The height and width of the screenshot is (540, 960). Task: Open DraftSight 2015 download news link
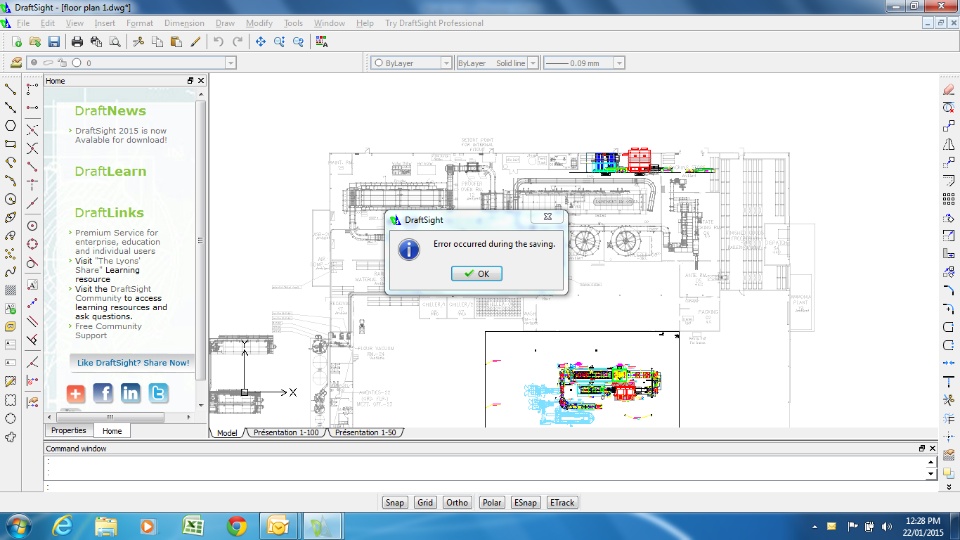tap(121, 135)
